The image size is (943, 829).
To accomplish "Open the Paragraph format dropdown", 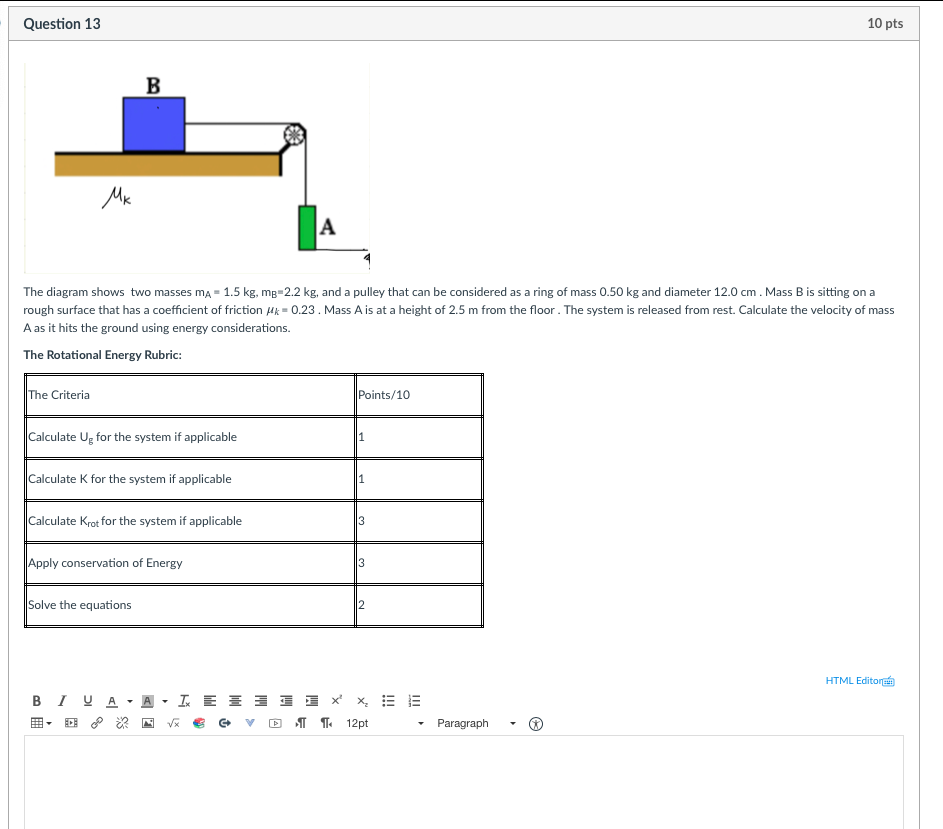I will [x=476, y=723].
